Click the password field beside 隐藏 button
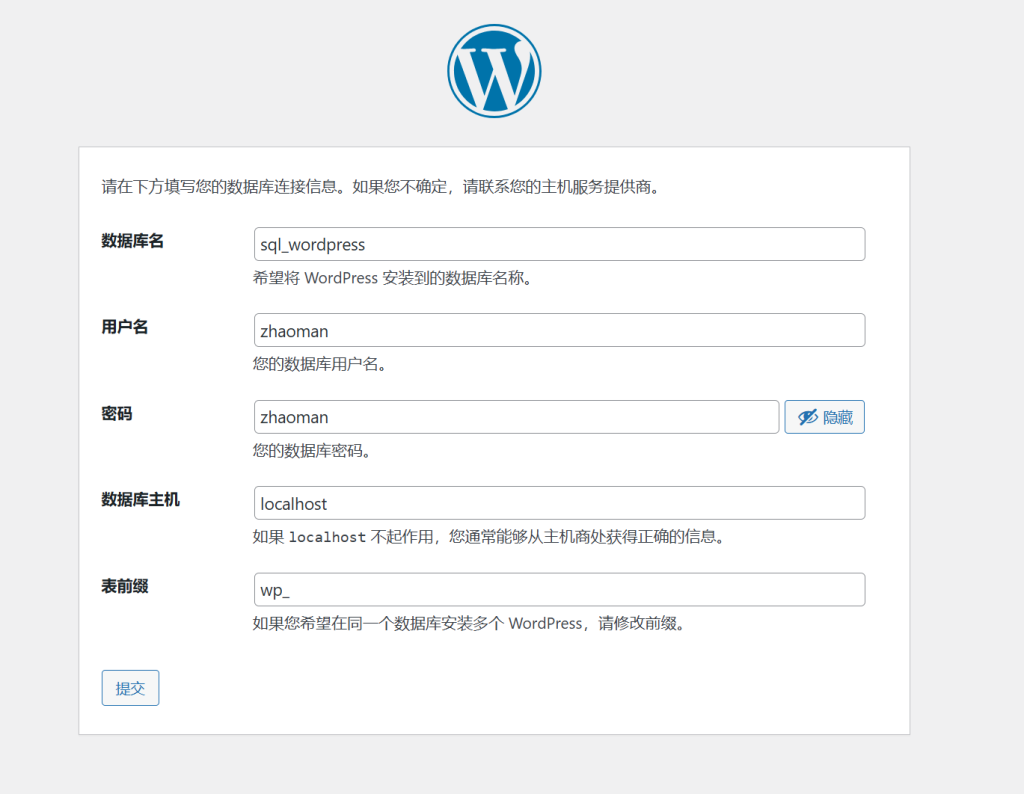 [x=517, y=417]
